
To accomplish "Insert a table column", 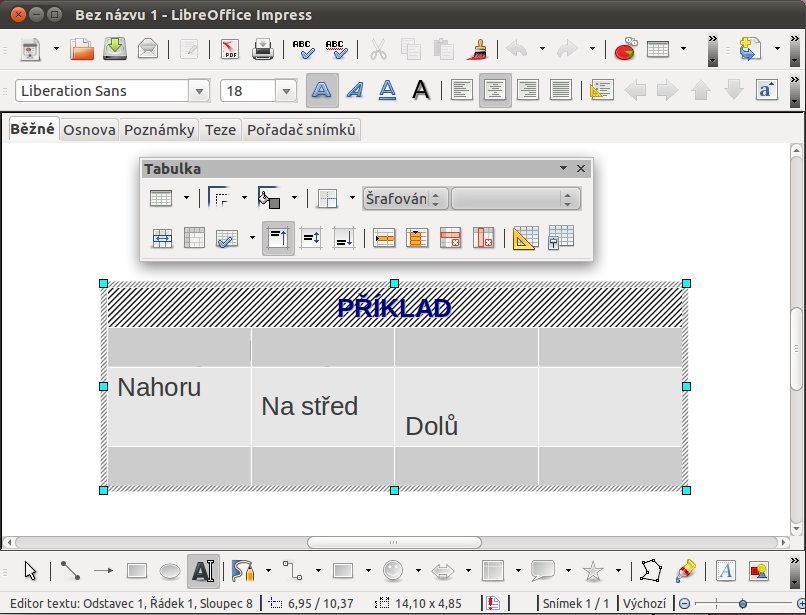I will (x=417, y=239).
